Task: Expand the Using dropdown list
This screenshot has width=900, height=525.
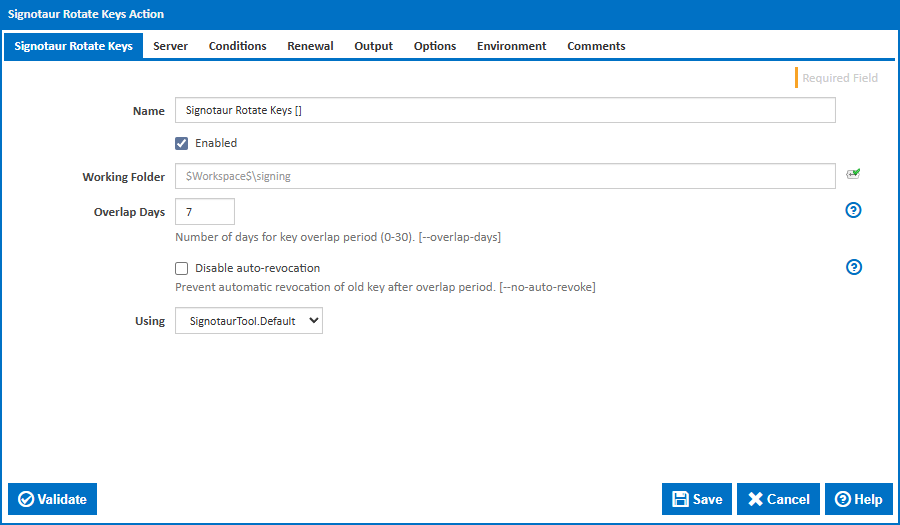Action: point(249,321)
